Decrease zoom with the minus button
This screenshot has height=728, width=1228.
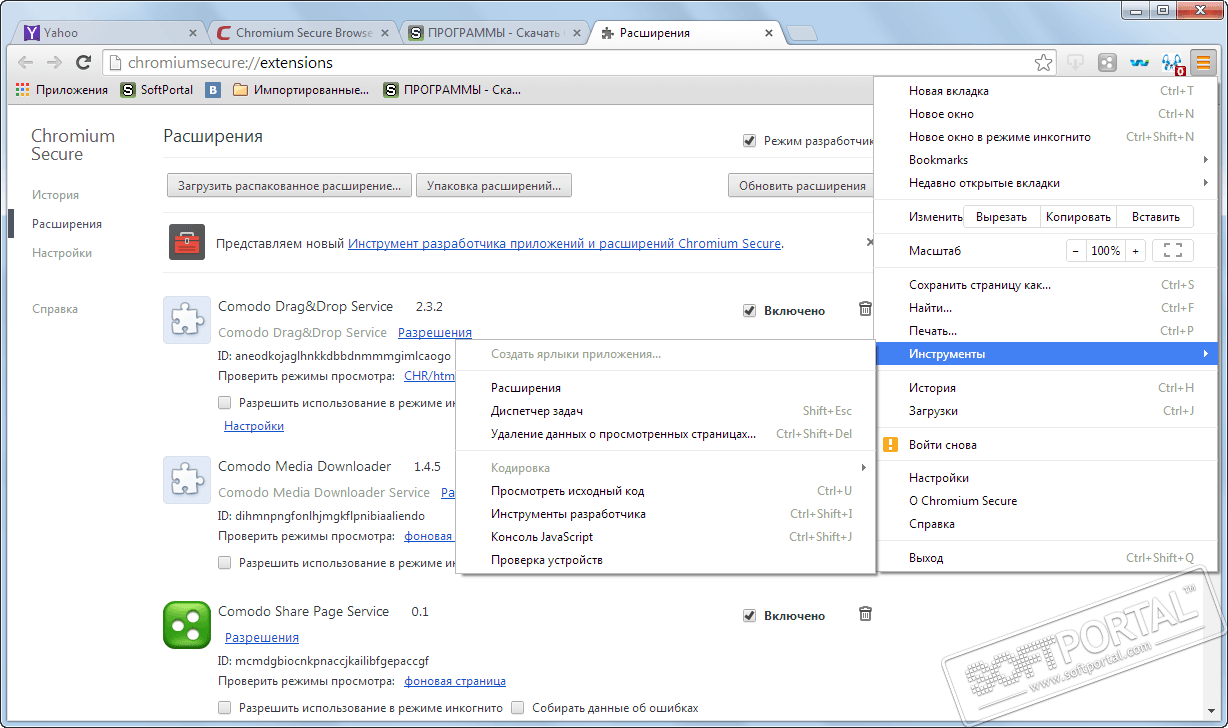(1076, 251)
